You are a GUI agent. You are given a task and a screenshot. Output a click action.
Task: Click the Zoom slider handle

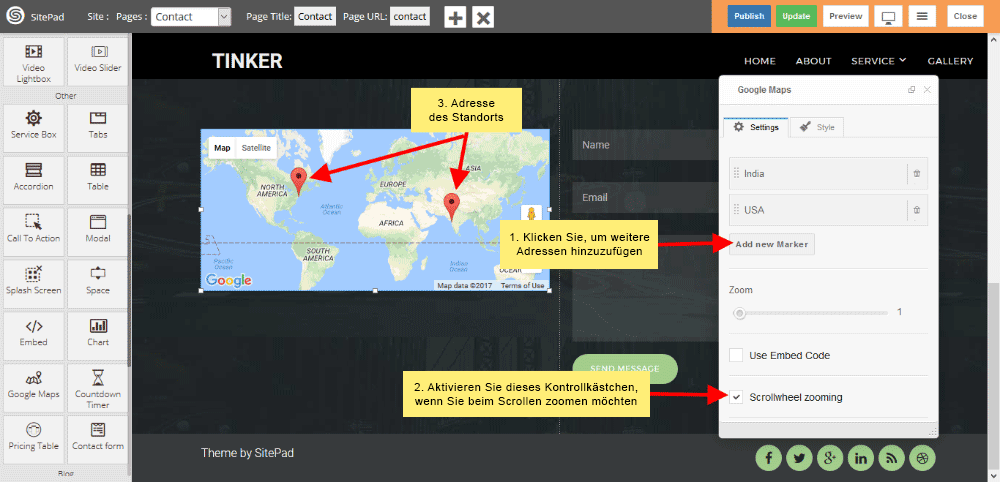click(739, 313)
